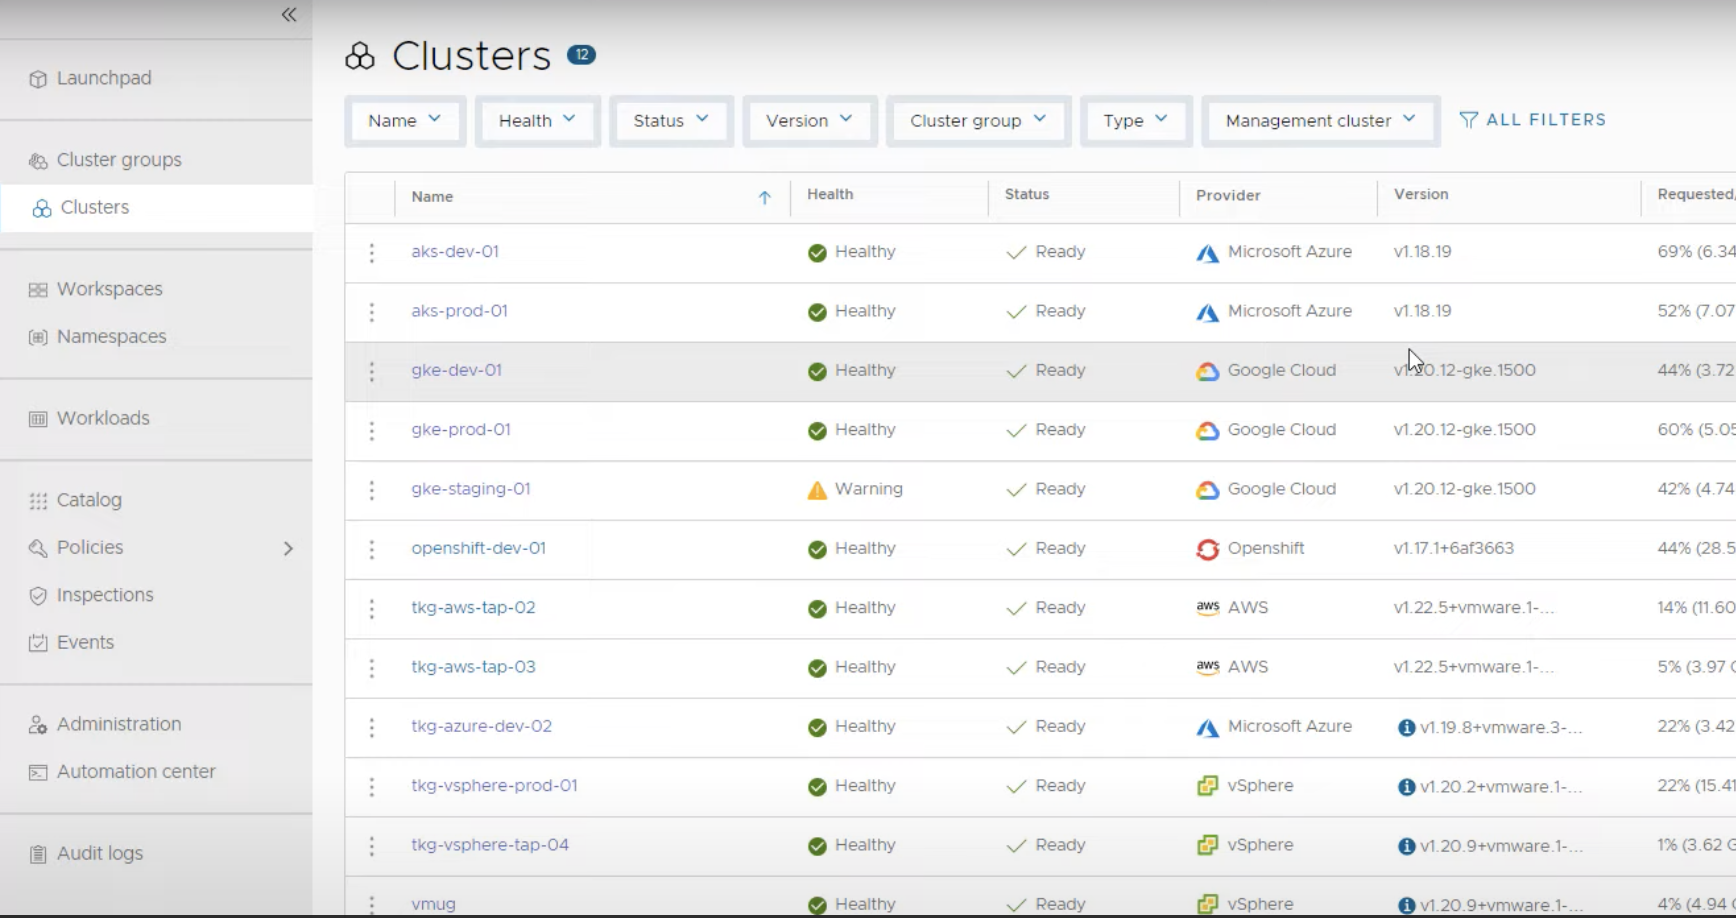Click info icon beside tkg-azure-dev-02 version
This screenshot has height=918, width=1736.
[x=1406, y=728]
